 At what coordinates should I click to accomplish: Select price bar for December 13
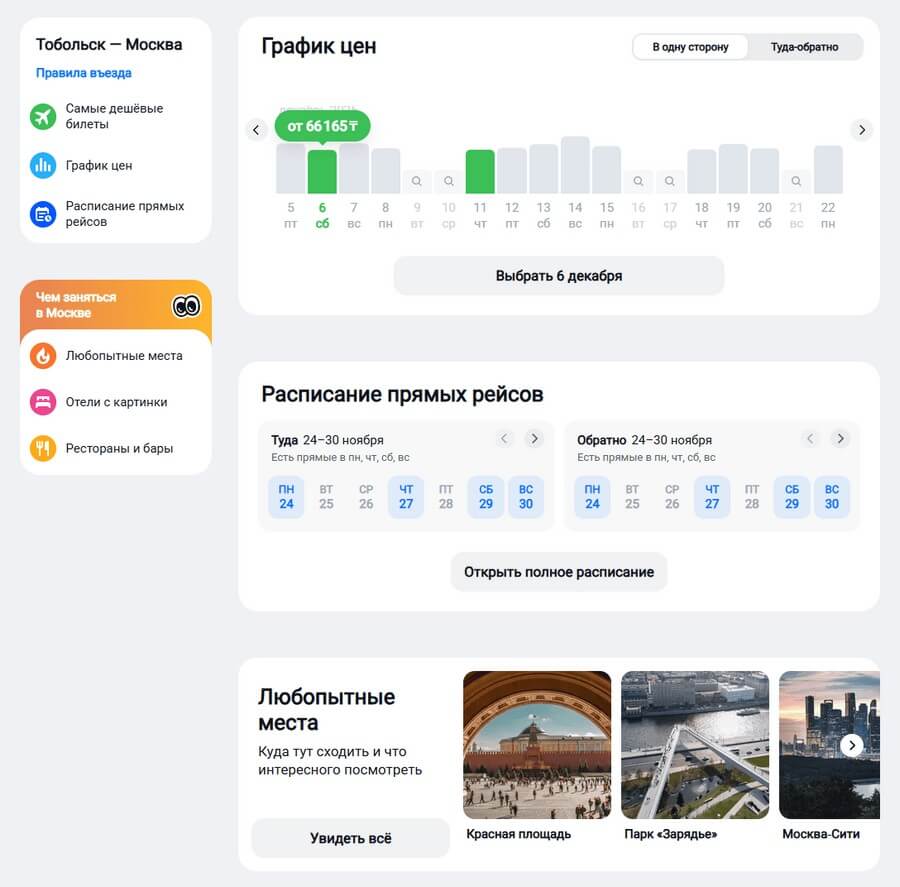(544, 169)
